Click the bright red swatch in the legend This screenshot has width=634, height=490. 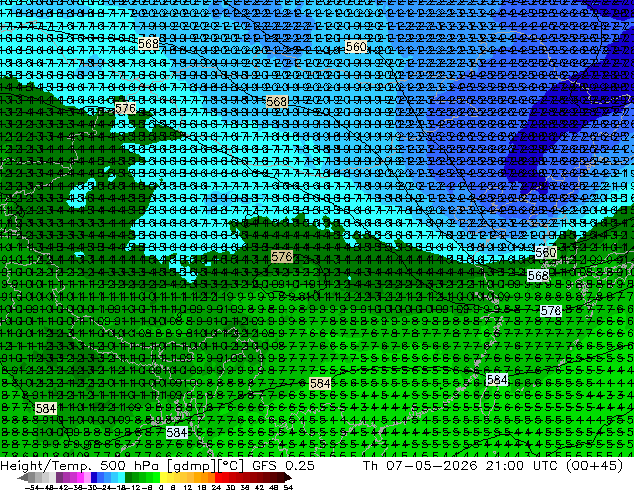tap(218, 478)
